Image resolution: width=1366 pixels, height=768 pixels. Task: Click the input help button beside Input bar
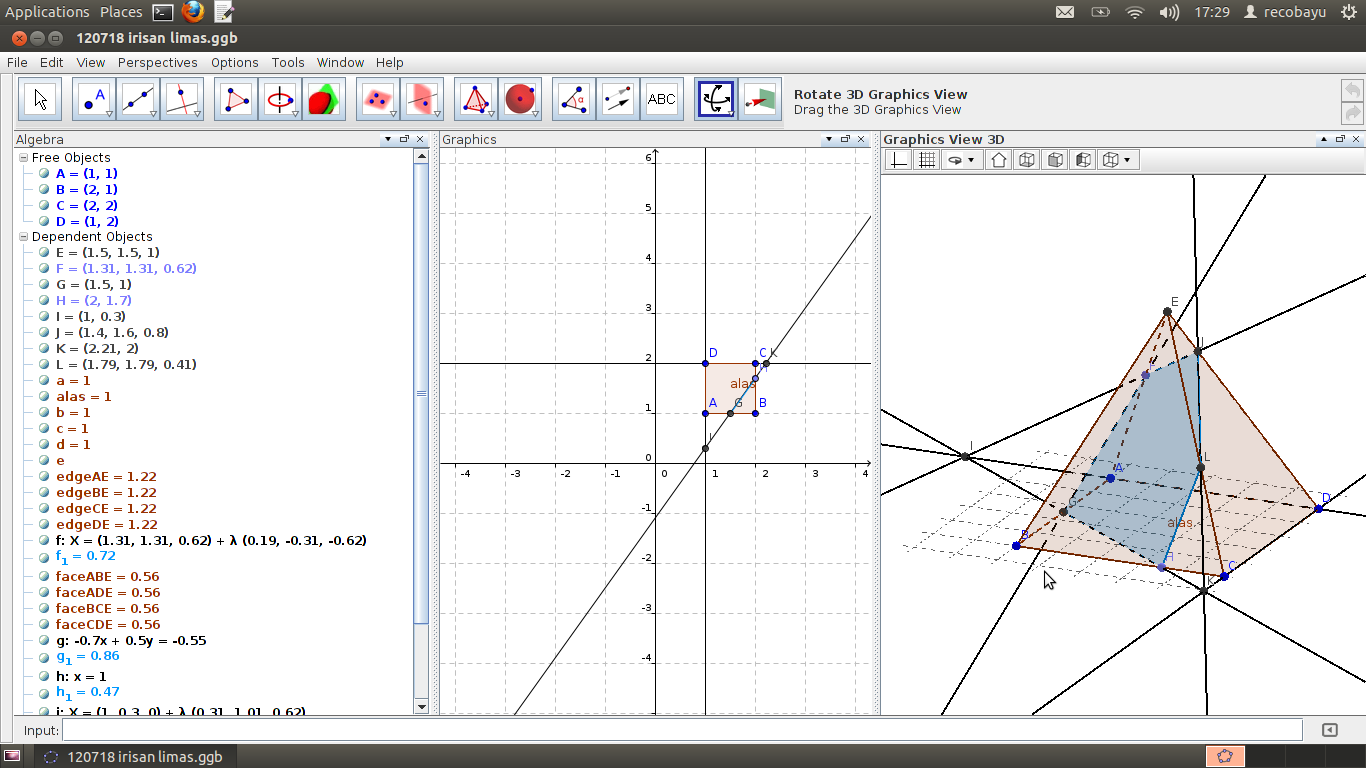click(x=1329, y=729)
